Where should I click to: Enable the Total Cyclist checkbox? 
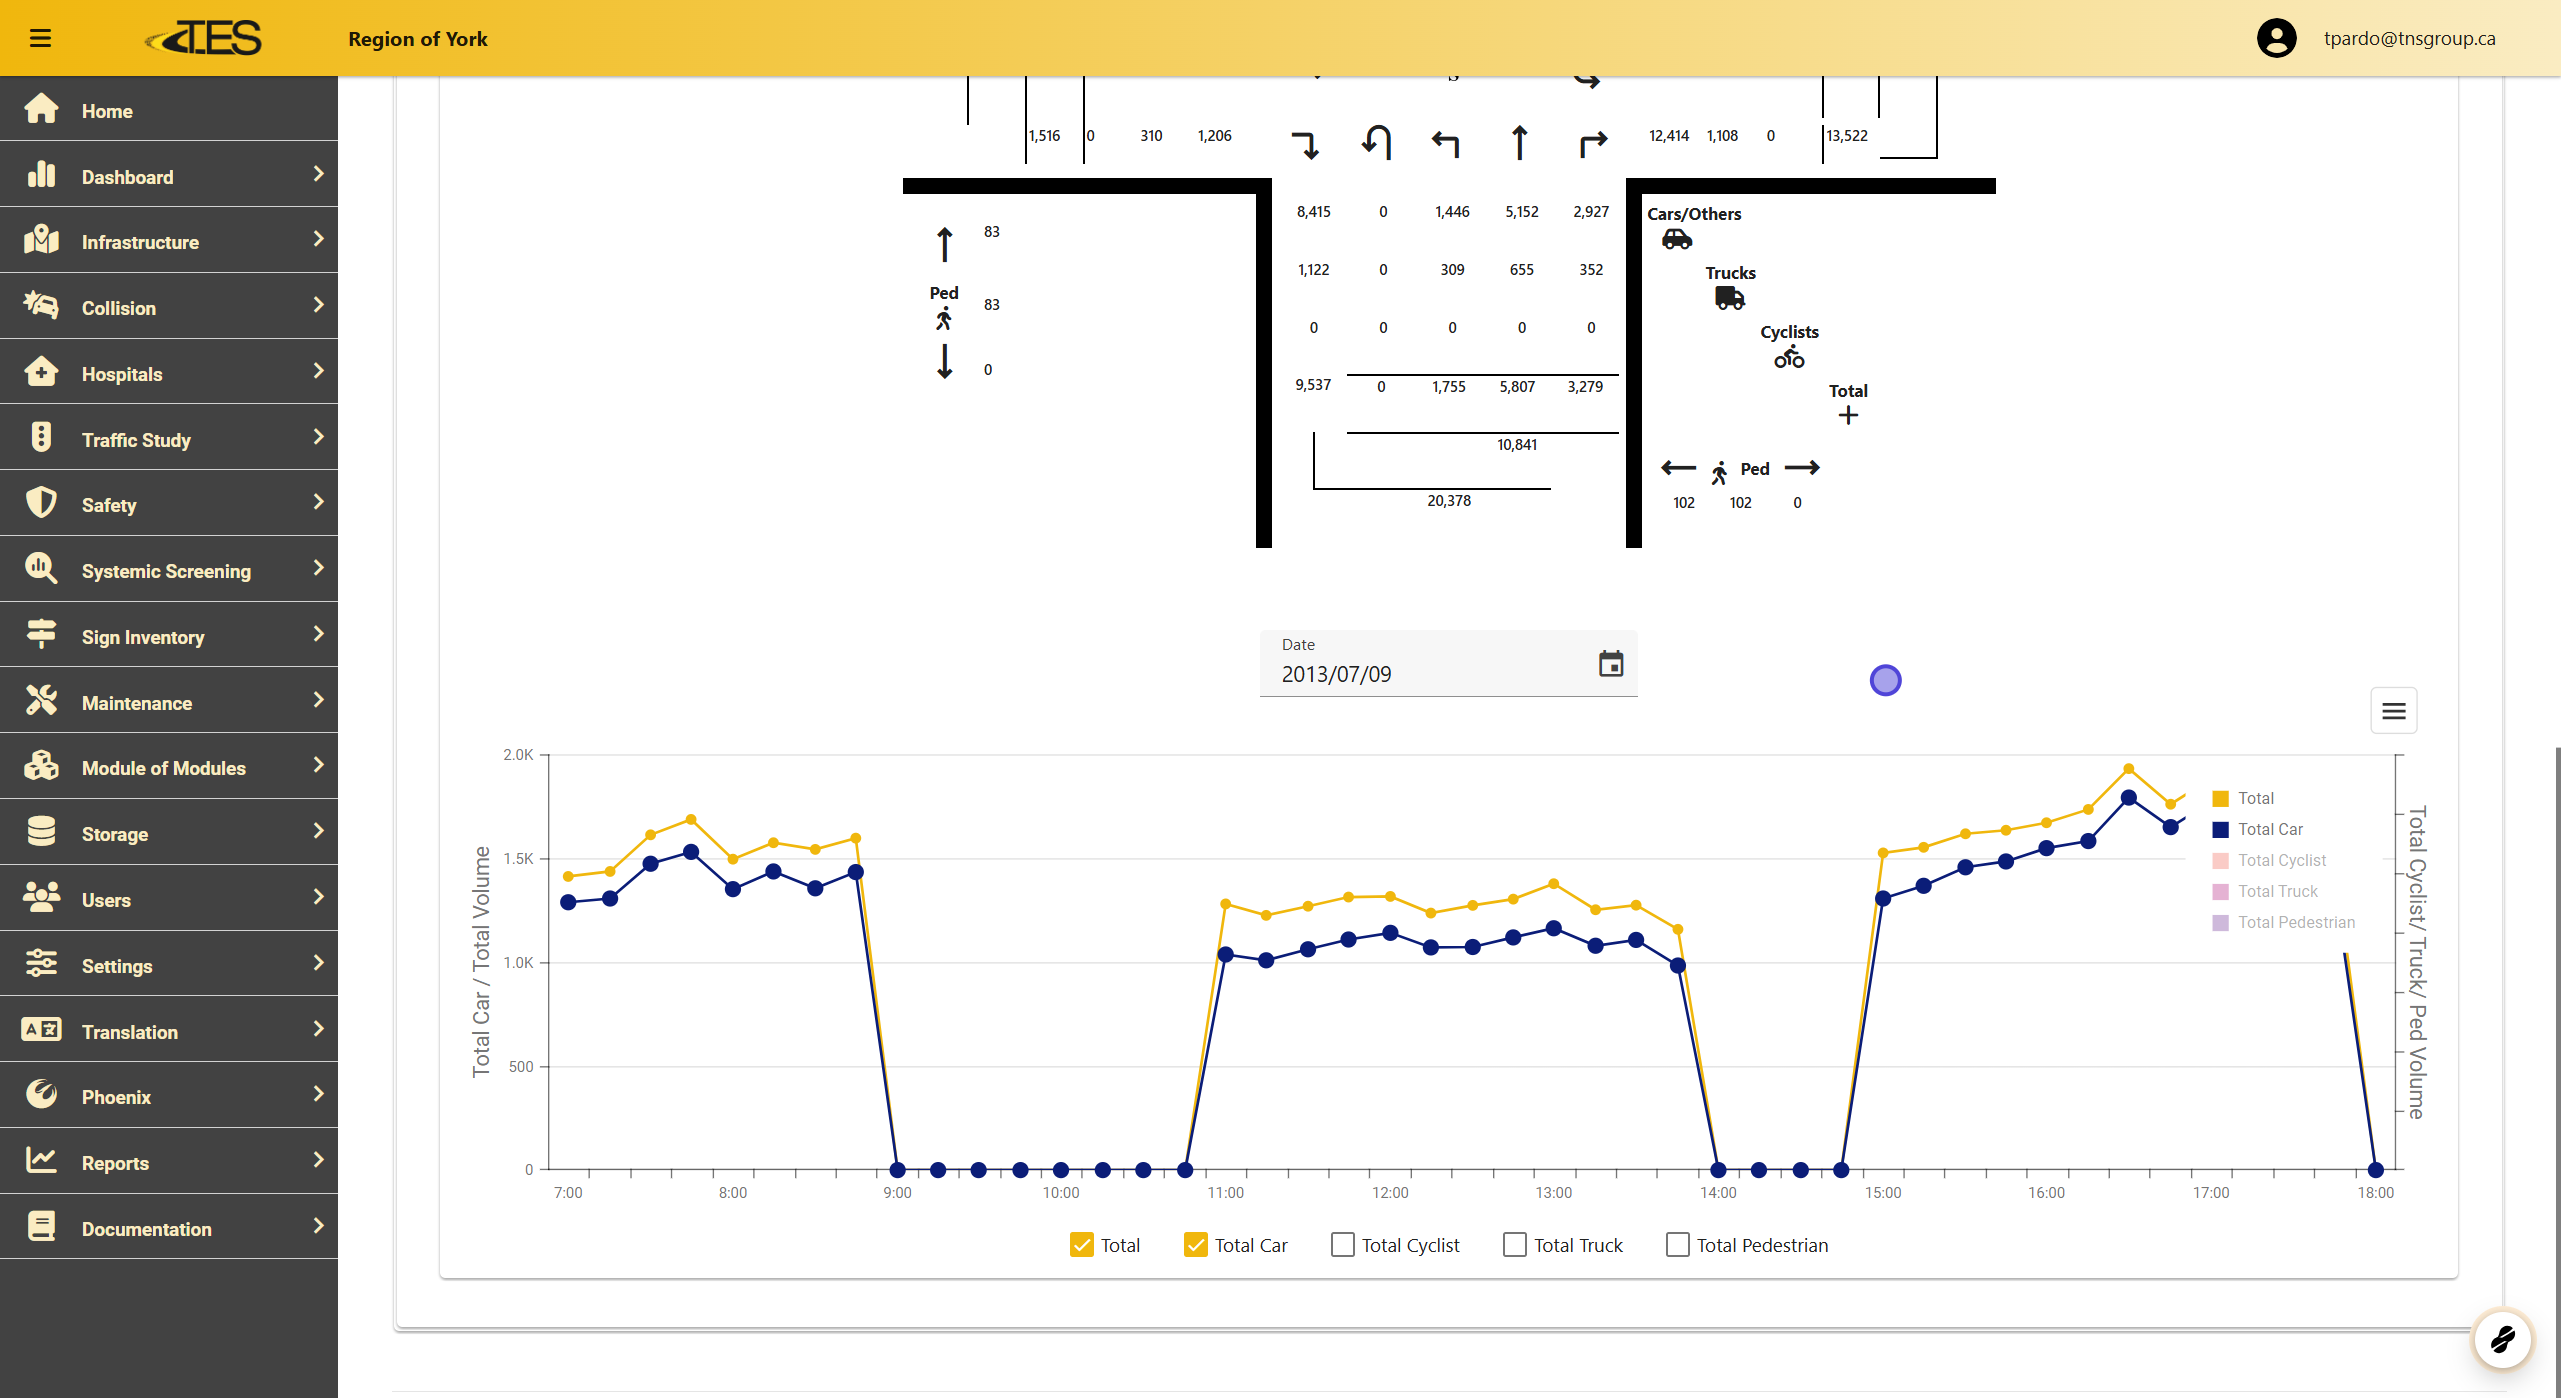(1343, 1245)
